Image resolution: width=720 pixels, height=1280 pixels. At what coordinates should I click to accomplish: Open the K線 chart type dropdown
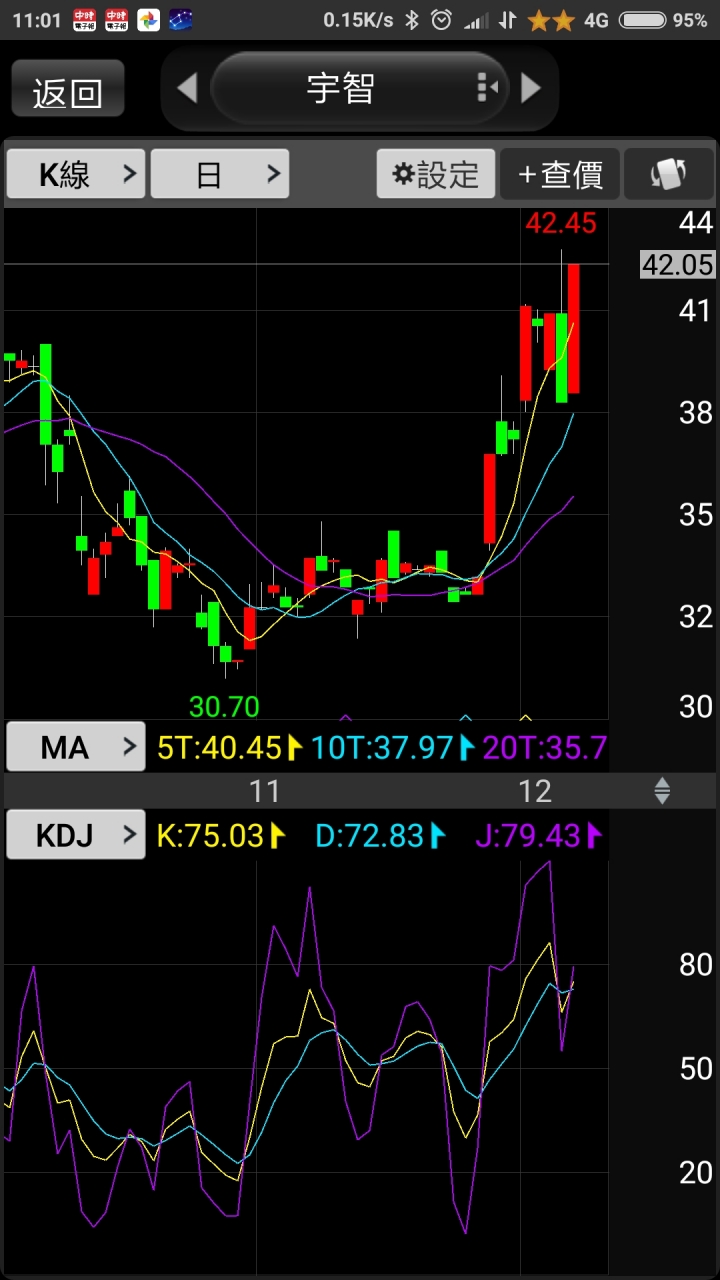[x=77, y=174]
